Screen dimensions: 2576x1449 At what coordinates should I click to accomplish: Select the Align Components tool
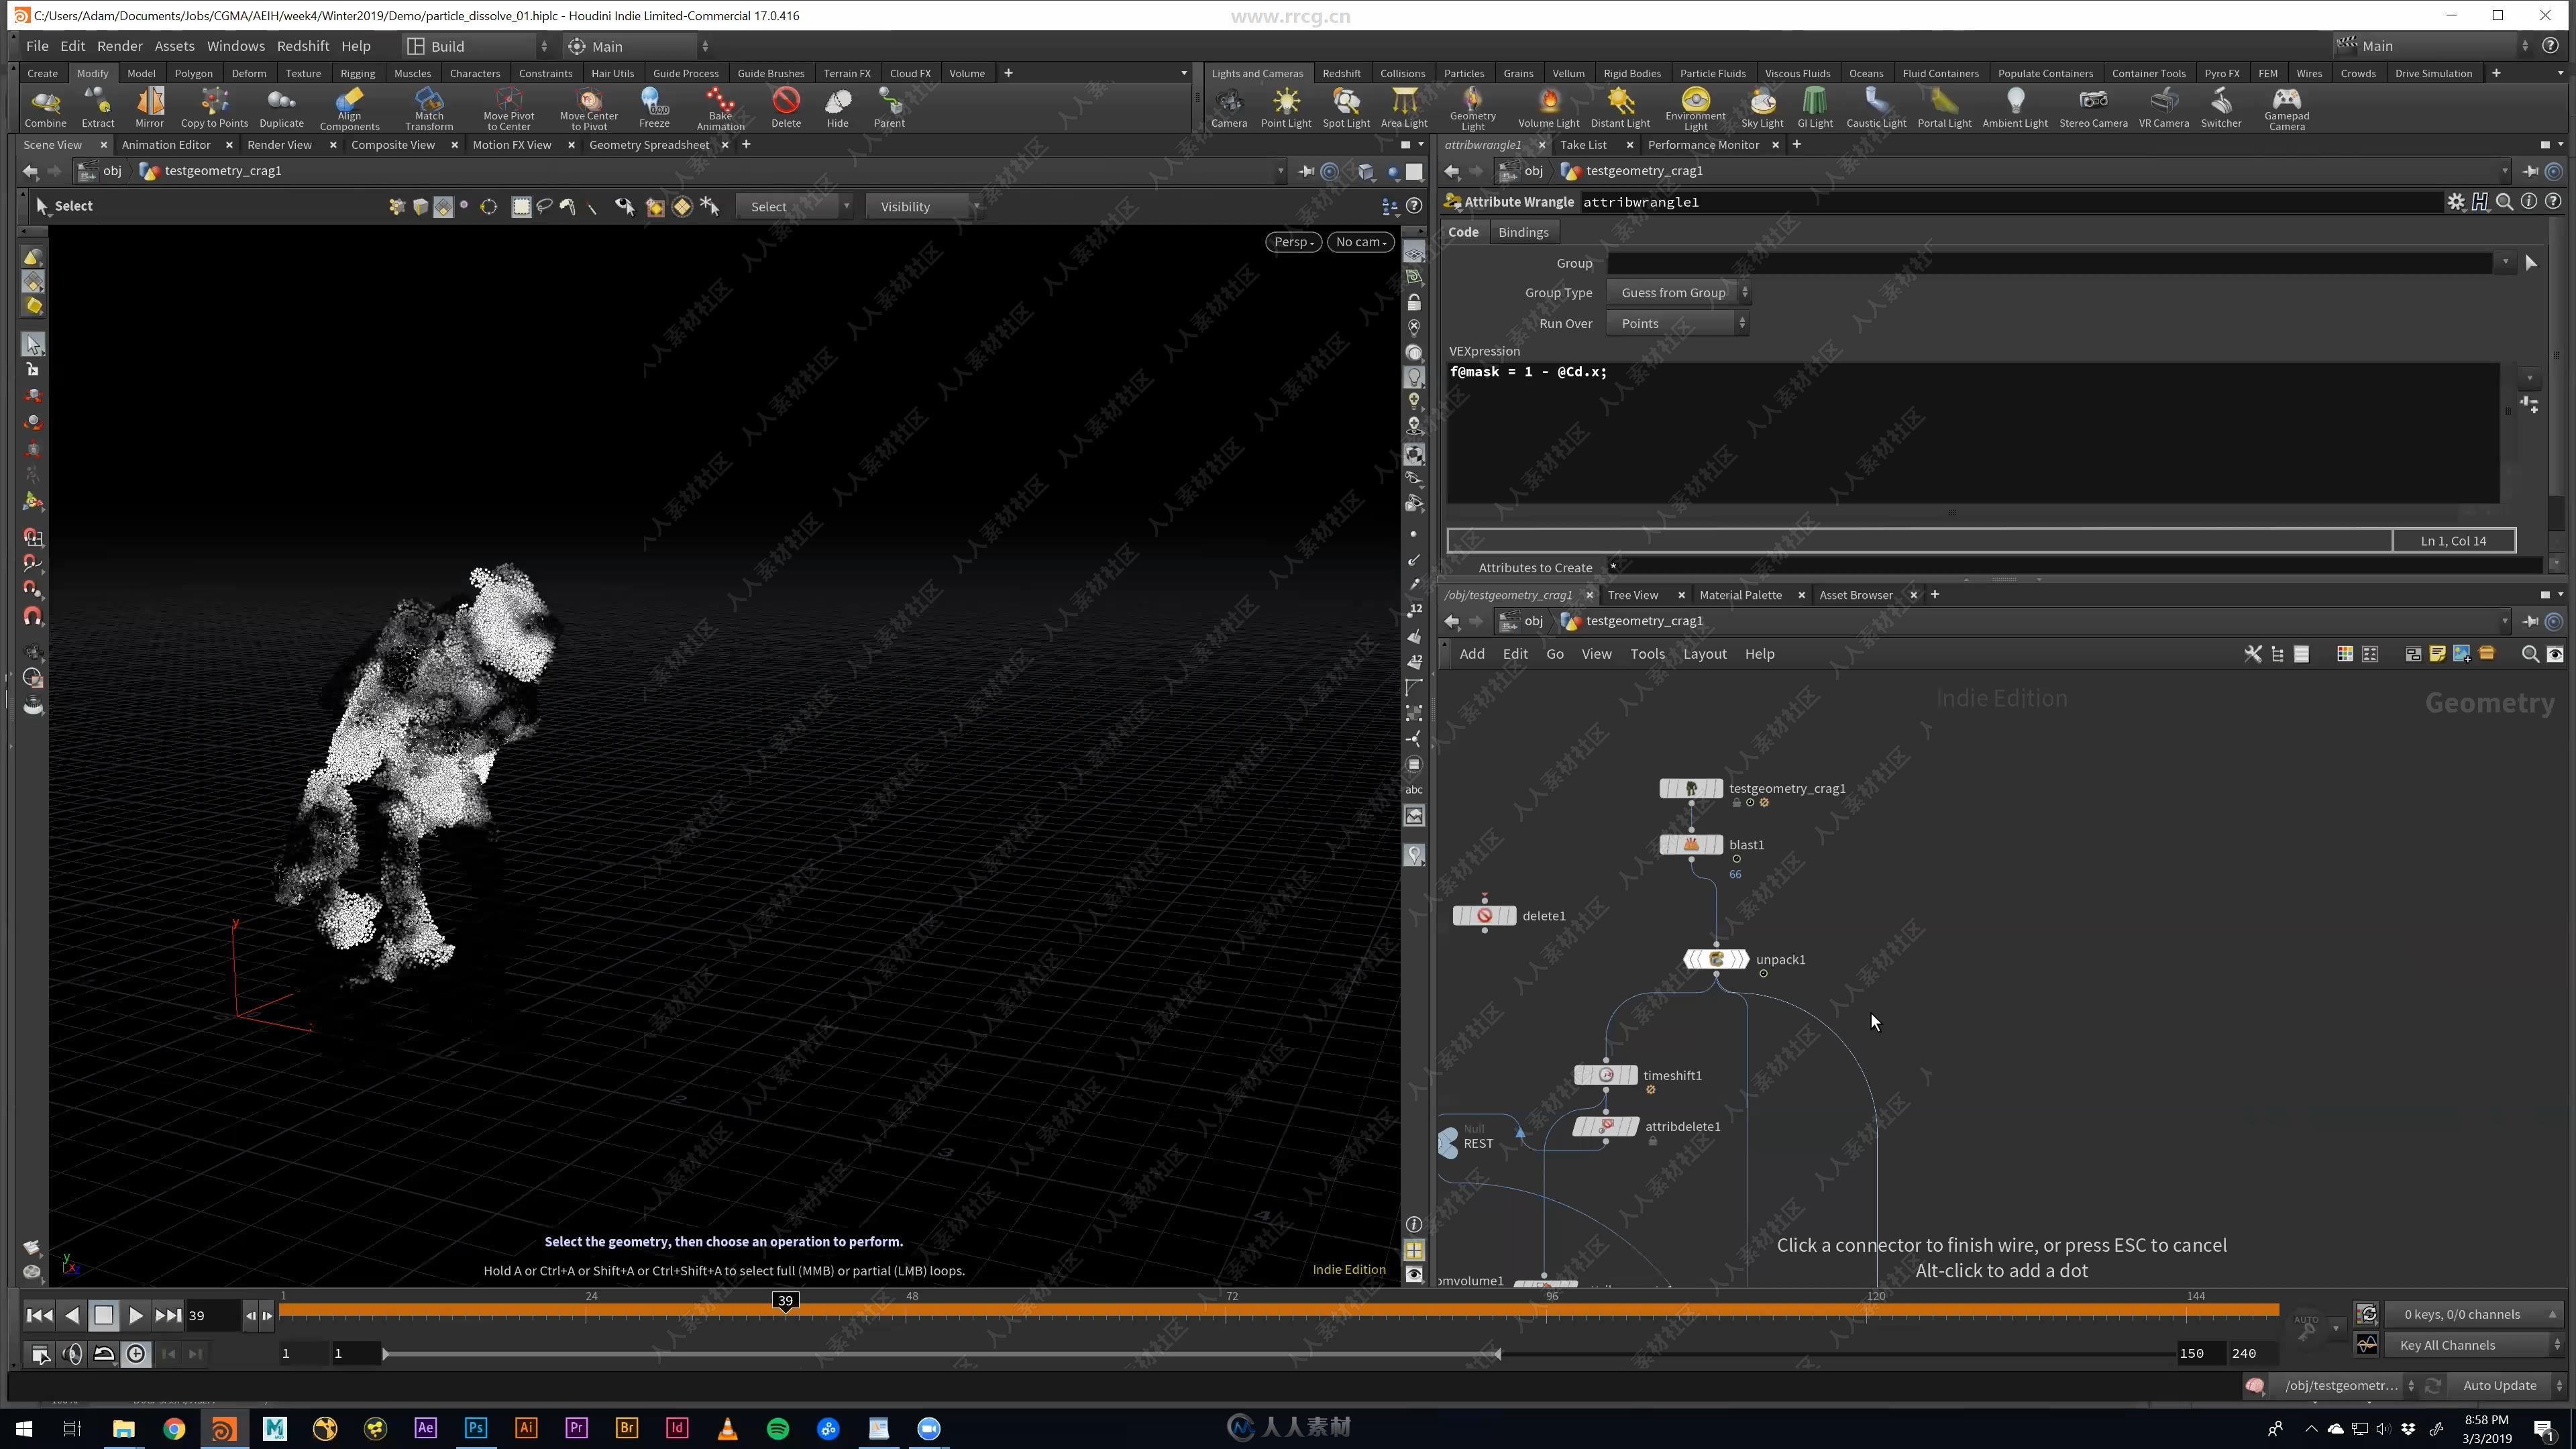(349, 109)
